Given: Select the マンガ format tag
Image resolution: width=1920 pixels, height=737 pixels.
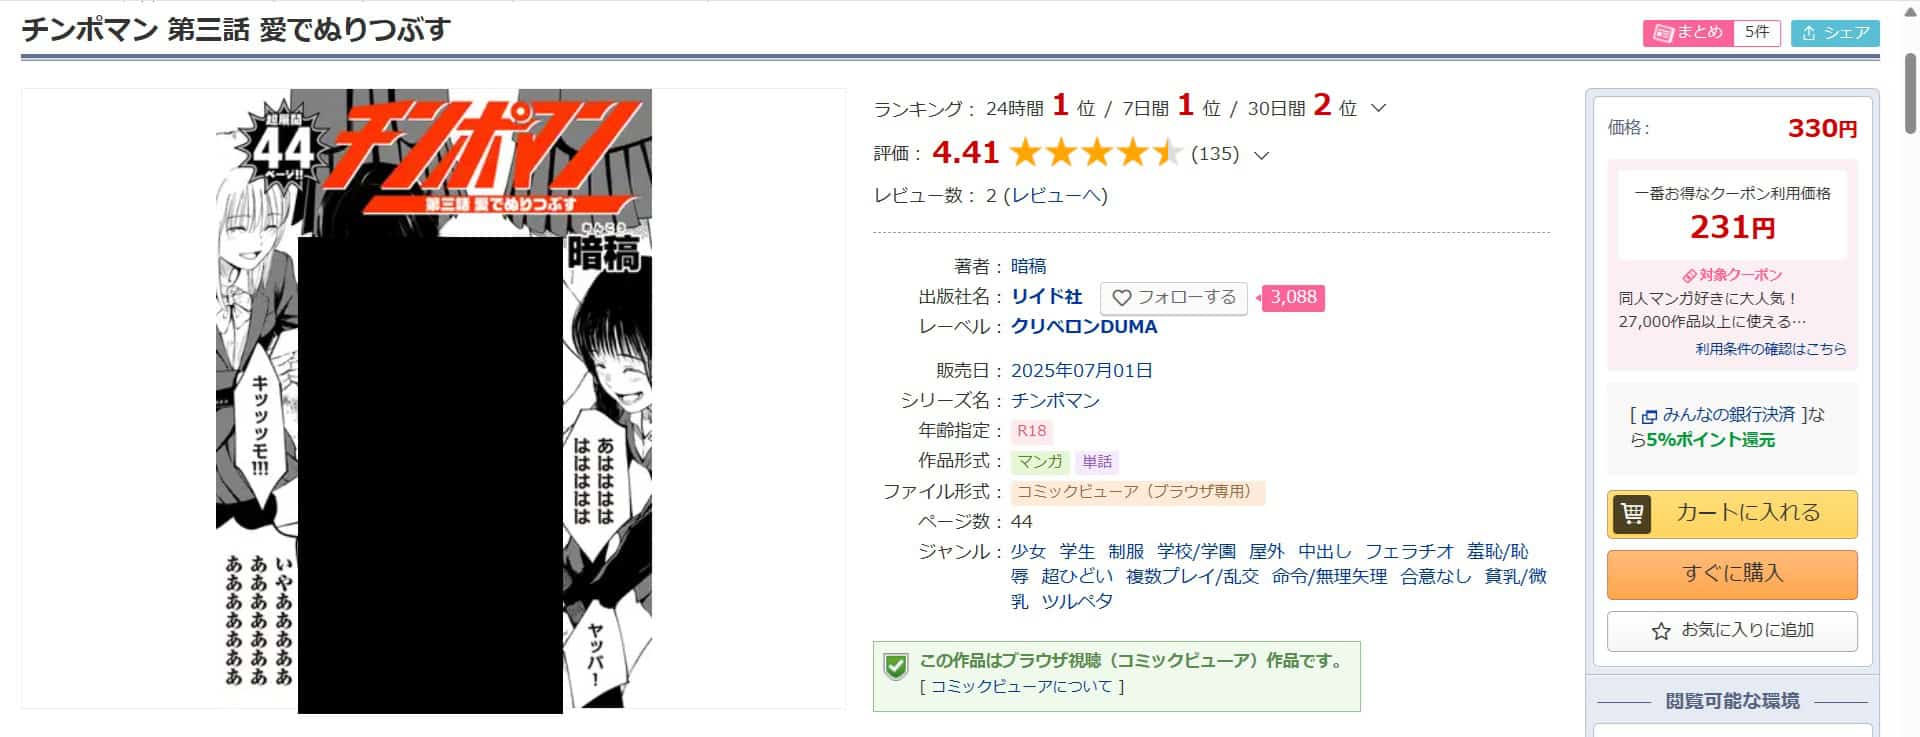Looking at the screenshot, I should click(1040, 461).
